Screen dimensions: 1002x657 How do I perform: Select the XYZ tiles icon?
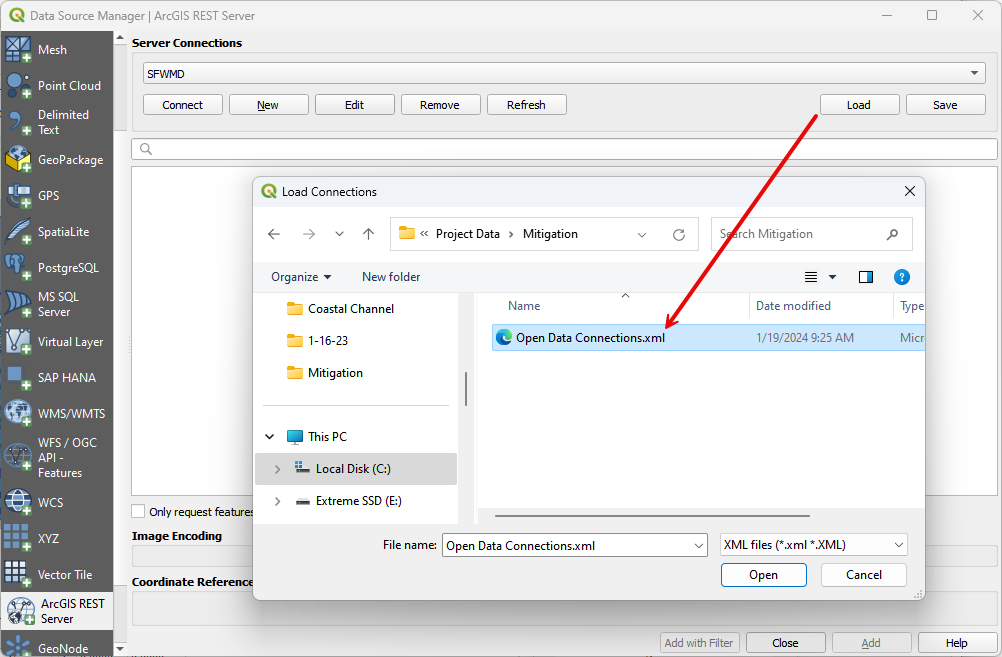19,538
